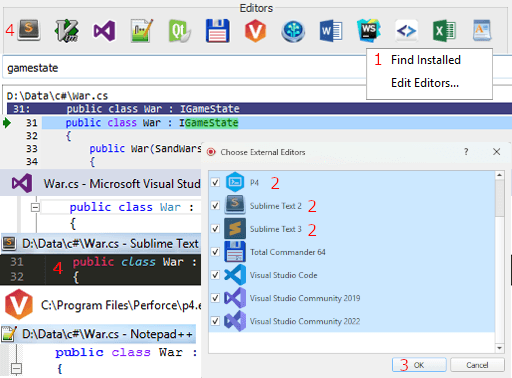Click the Visual Studio Code icon in list

tap(235, 275)
